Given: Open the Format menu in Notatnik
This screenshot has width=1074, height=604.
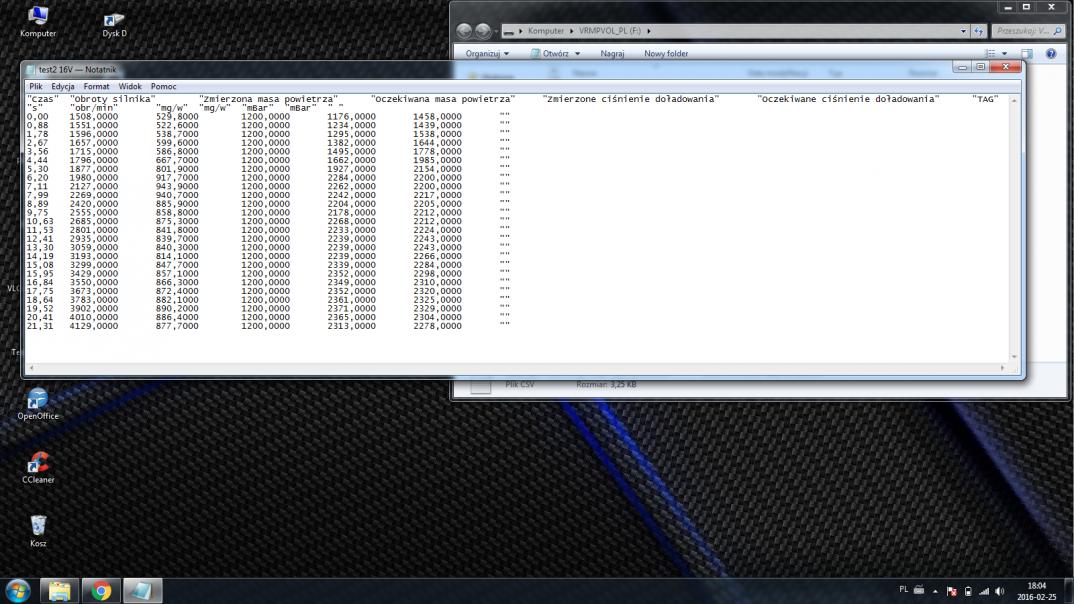Looking at the screenshot, I should pyautogui.click(x=96, y=86).
